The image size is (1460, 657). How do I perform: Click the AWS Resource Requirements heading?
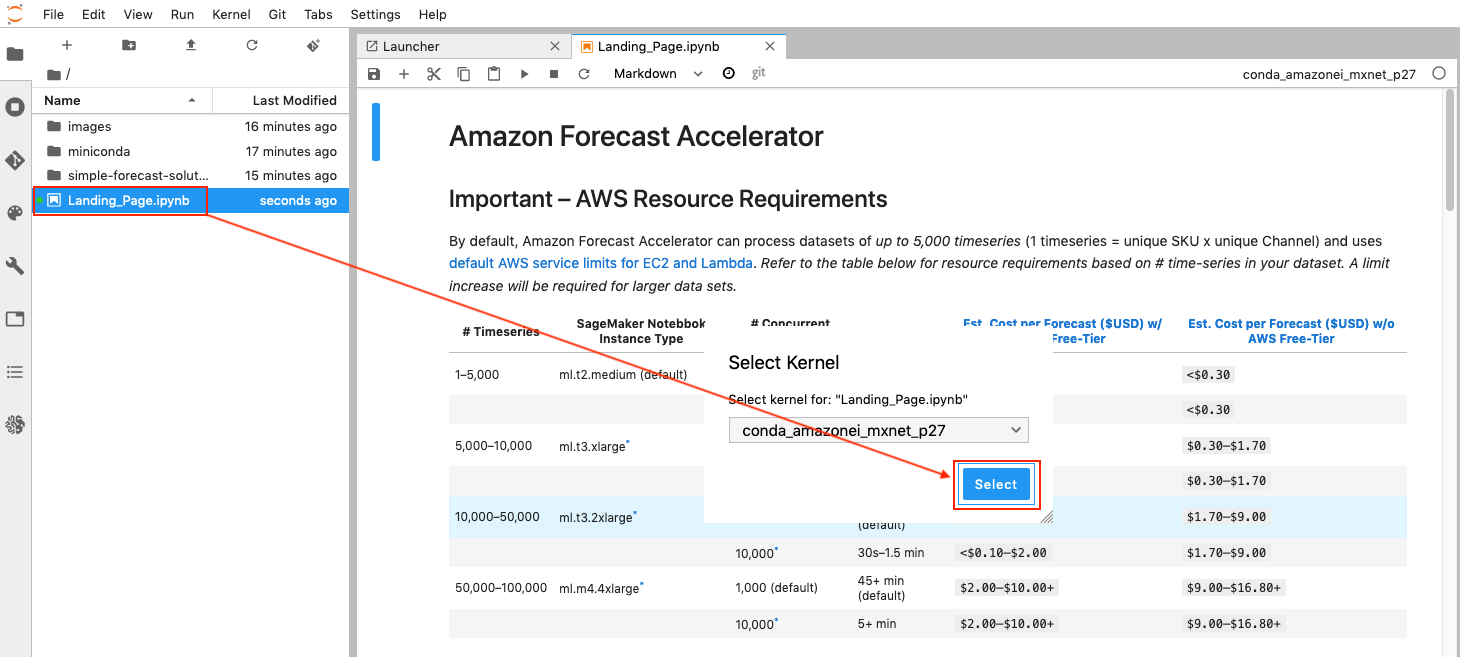pyautogui.click(x=668, y=199)
